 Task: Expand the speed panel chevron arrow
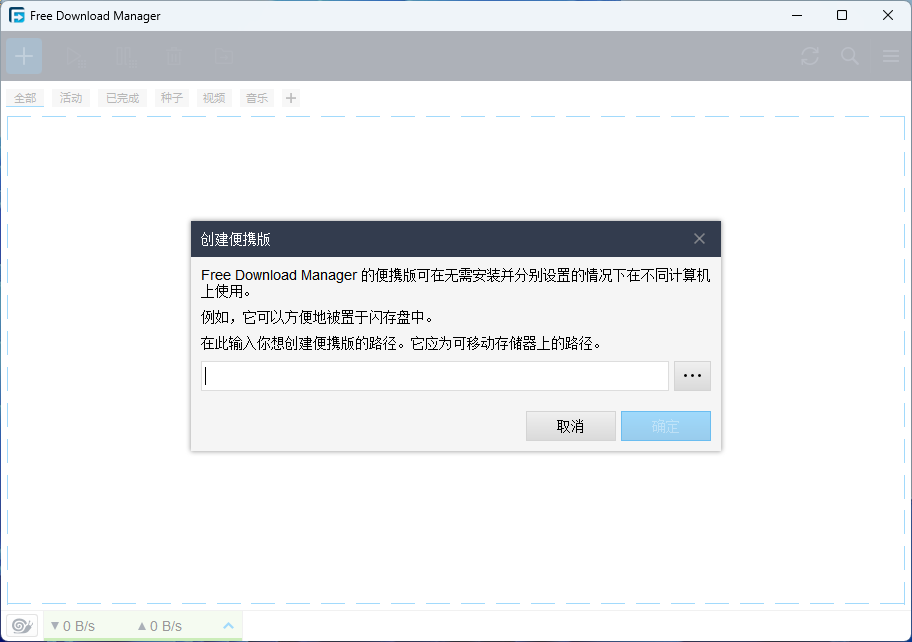(x=228, y=626)
